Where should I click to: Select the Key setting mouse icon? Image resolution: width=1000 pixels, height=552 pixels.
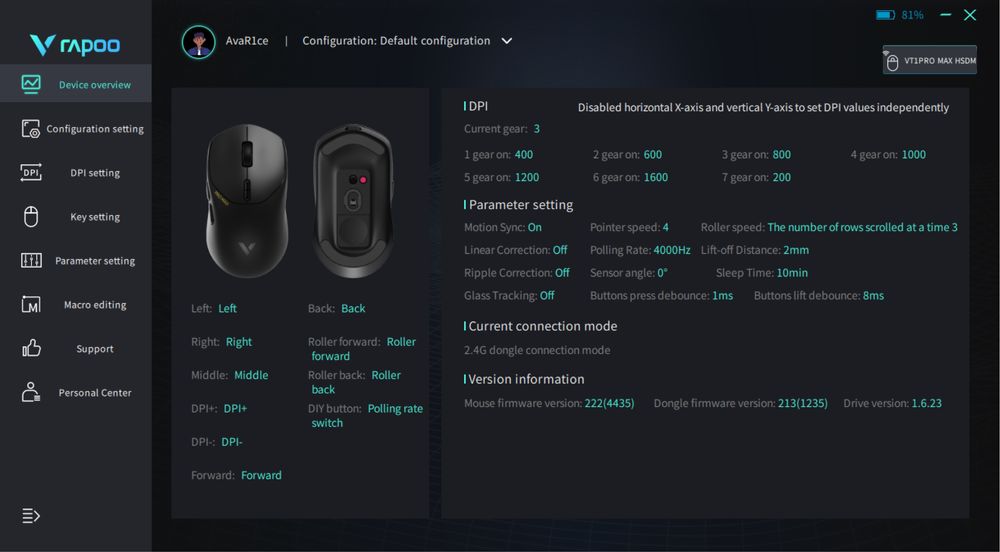(x=31, y=216)
